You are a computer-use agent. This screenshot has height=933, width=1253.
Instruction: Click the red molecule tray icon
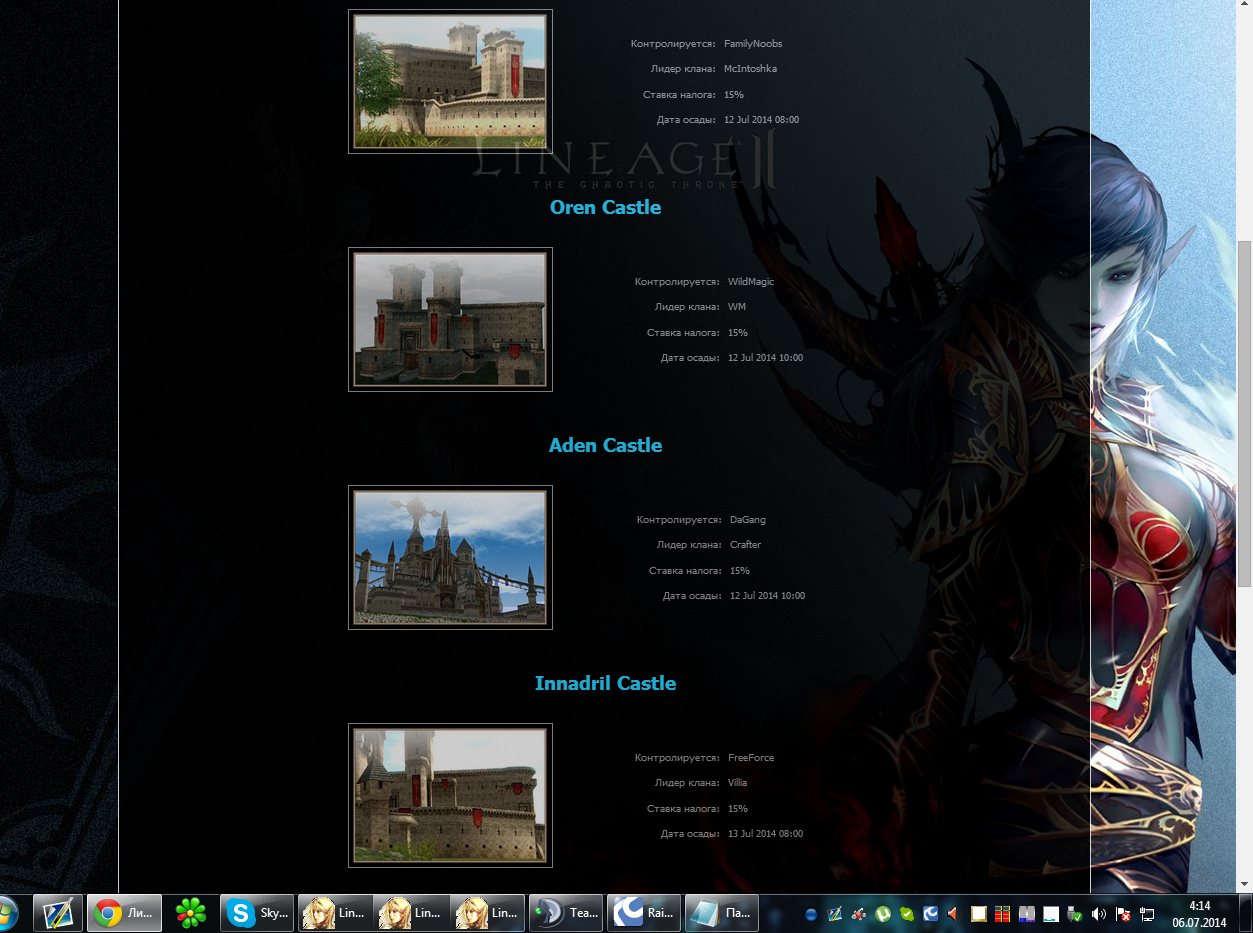click(x=859, y=914)
